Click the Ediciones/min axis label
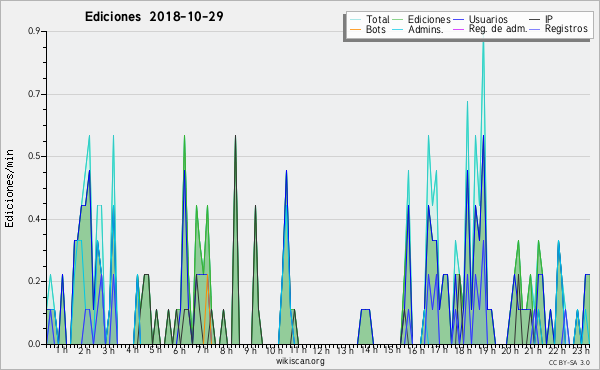This screenshot has width=600, height=370. click(9, 188)
